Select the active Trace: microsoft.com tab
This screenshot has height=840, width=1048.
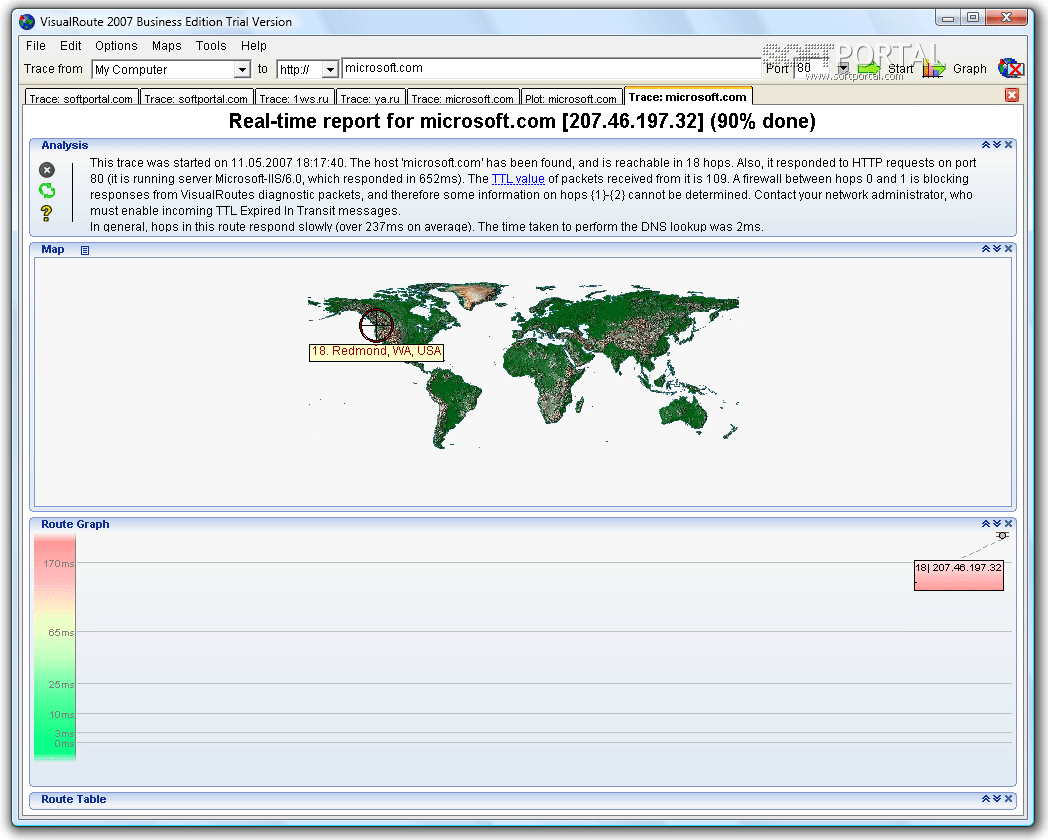click(x=688, y=97)
